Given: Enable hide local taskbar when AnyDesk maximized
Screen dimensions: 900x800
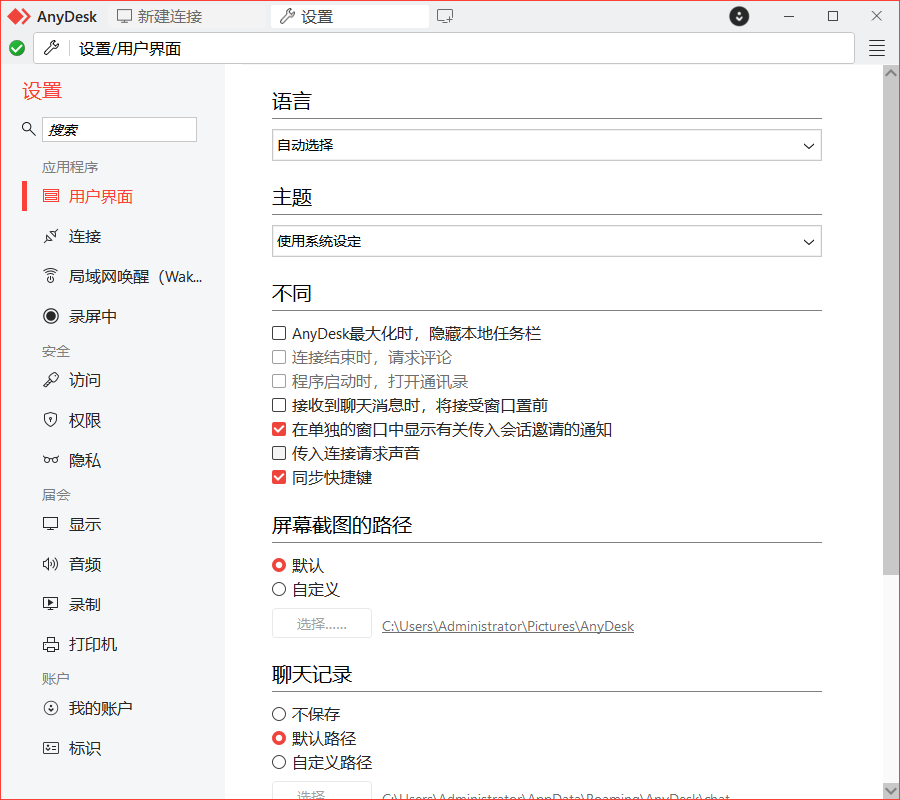Looking at the screenshot, I should click(x=279, y=333).
